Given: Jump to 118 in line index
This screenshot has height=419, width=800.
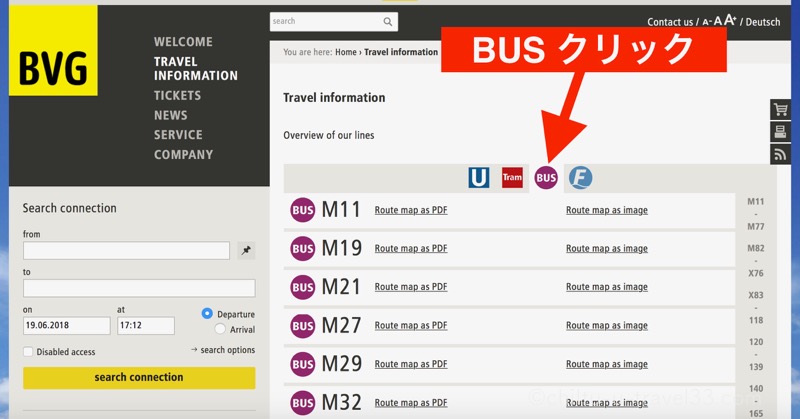Looking at the screenshot, I should click(x=756, y=321).
